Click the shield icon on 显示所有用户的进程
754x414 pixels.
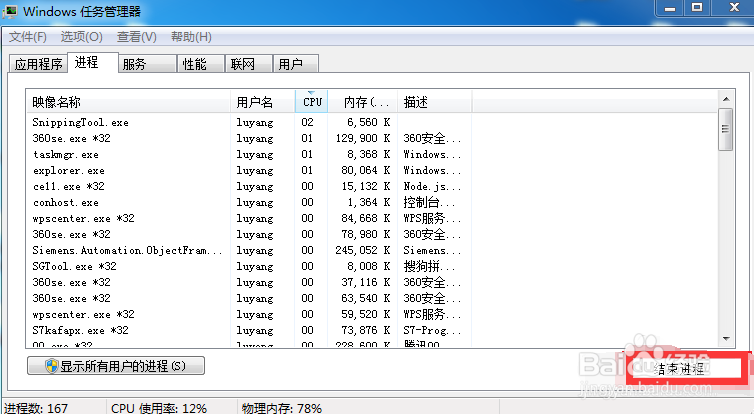coord(51,366)
